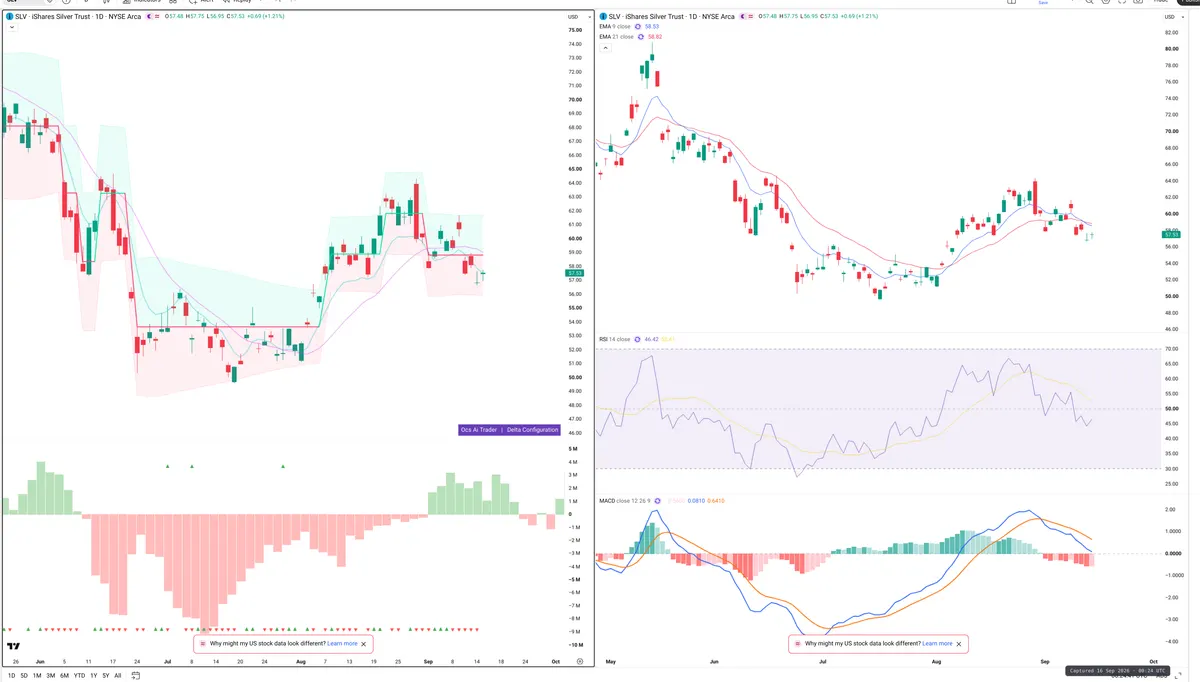Screen dimensions: 1200x682
Task: Click the Aug label on right time axis
Action: tap(936, 662)
